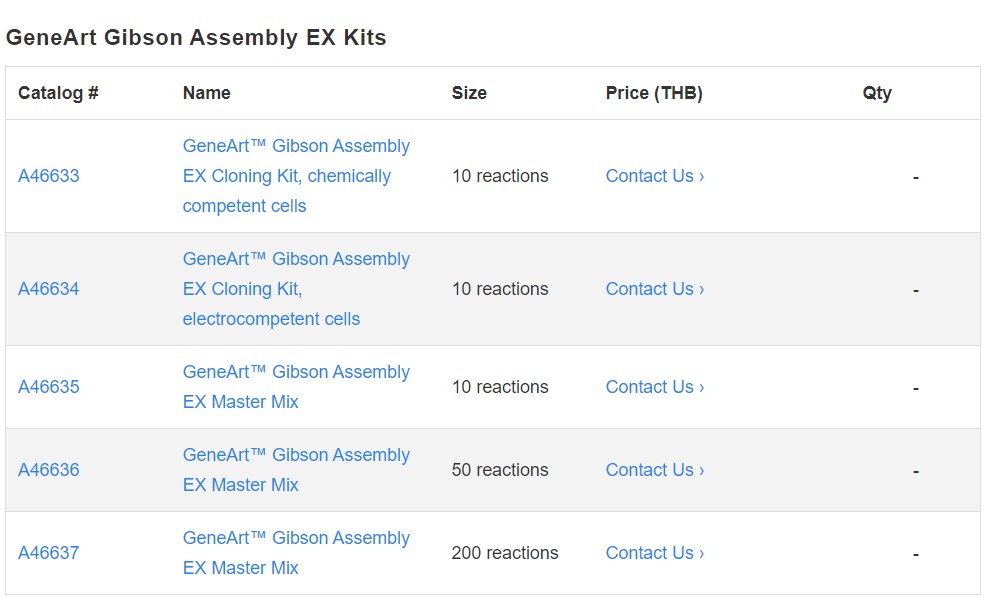Click the Catalog # column header
The width and height of the screenshot is (990, 598).
click(x=58, y=93)
